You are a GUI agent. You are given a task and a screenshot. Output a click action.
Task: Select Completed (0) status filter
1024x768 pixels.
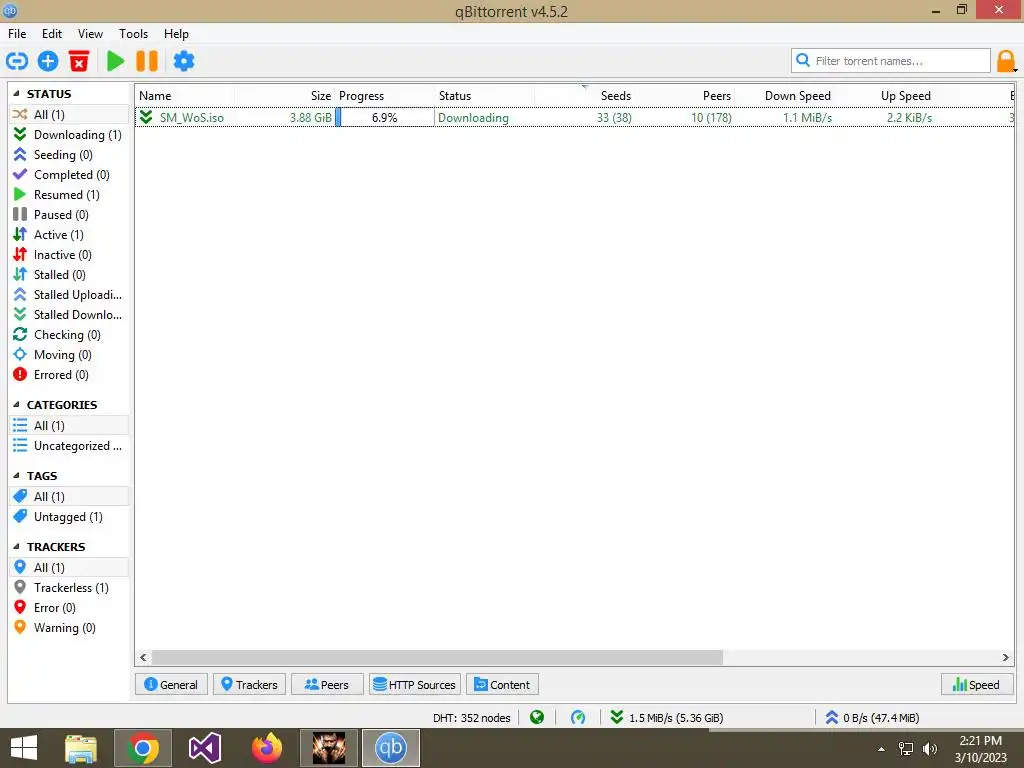pos(70,175)
